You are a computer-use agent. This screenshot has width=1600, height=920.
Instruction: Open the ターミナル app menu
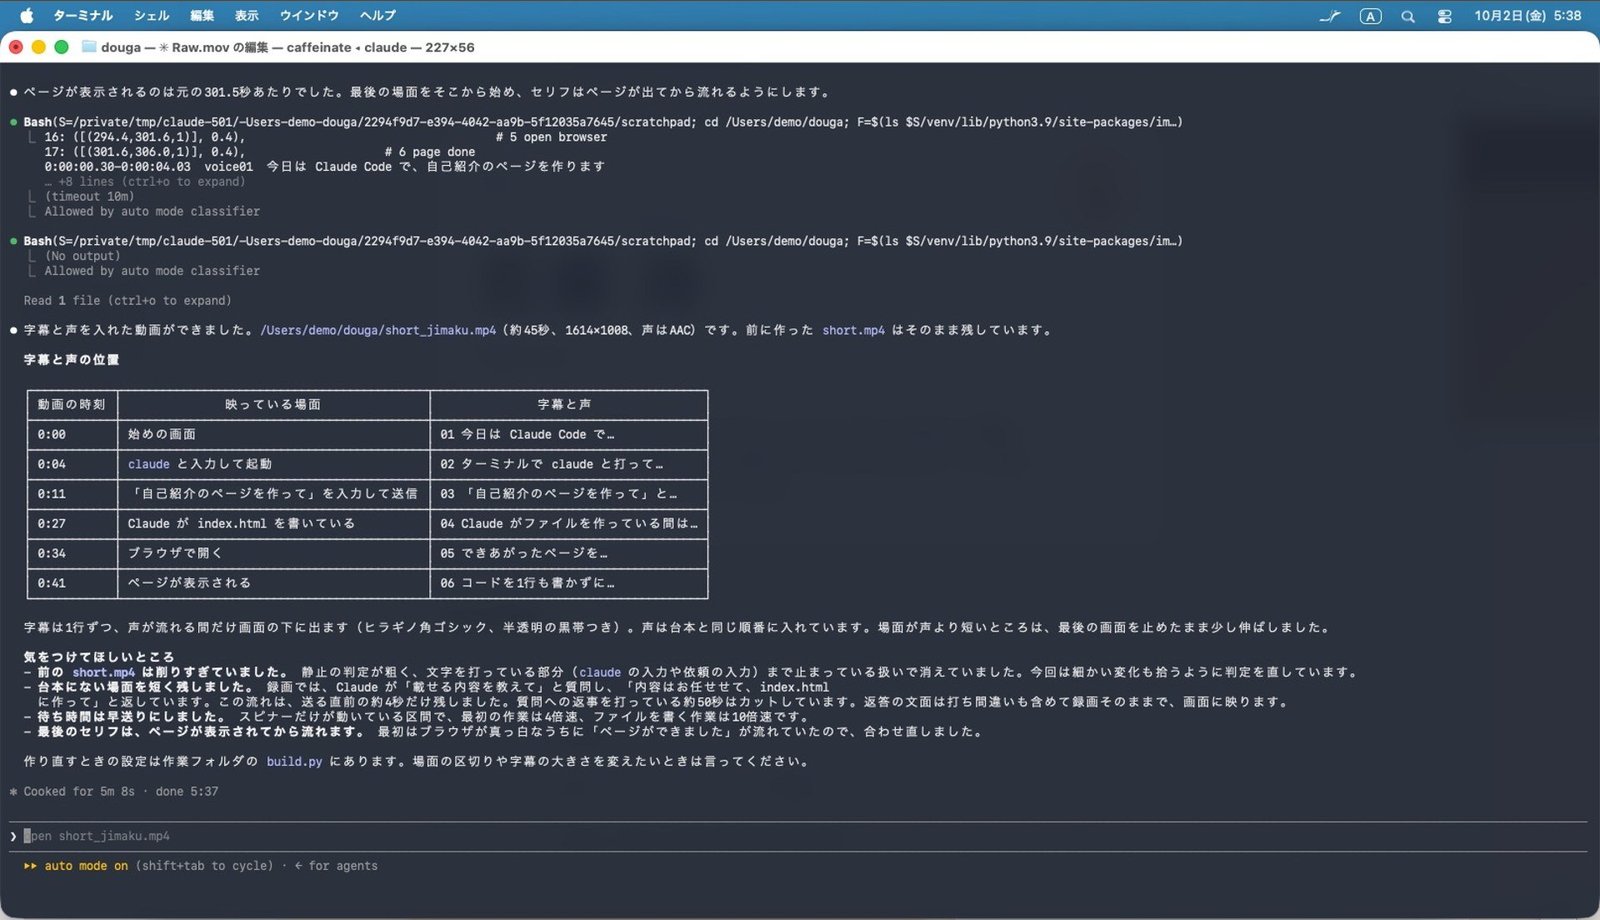click(x=83, y=16)
